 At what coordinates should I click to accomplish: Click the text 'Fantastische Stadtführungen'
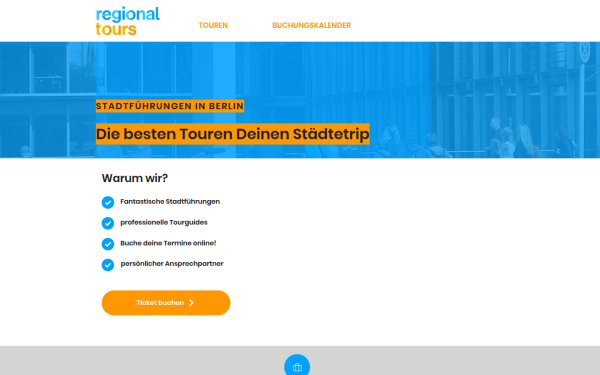[x=170, y=201]
